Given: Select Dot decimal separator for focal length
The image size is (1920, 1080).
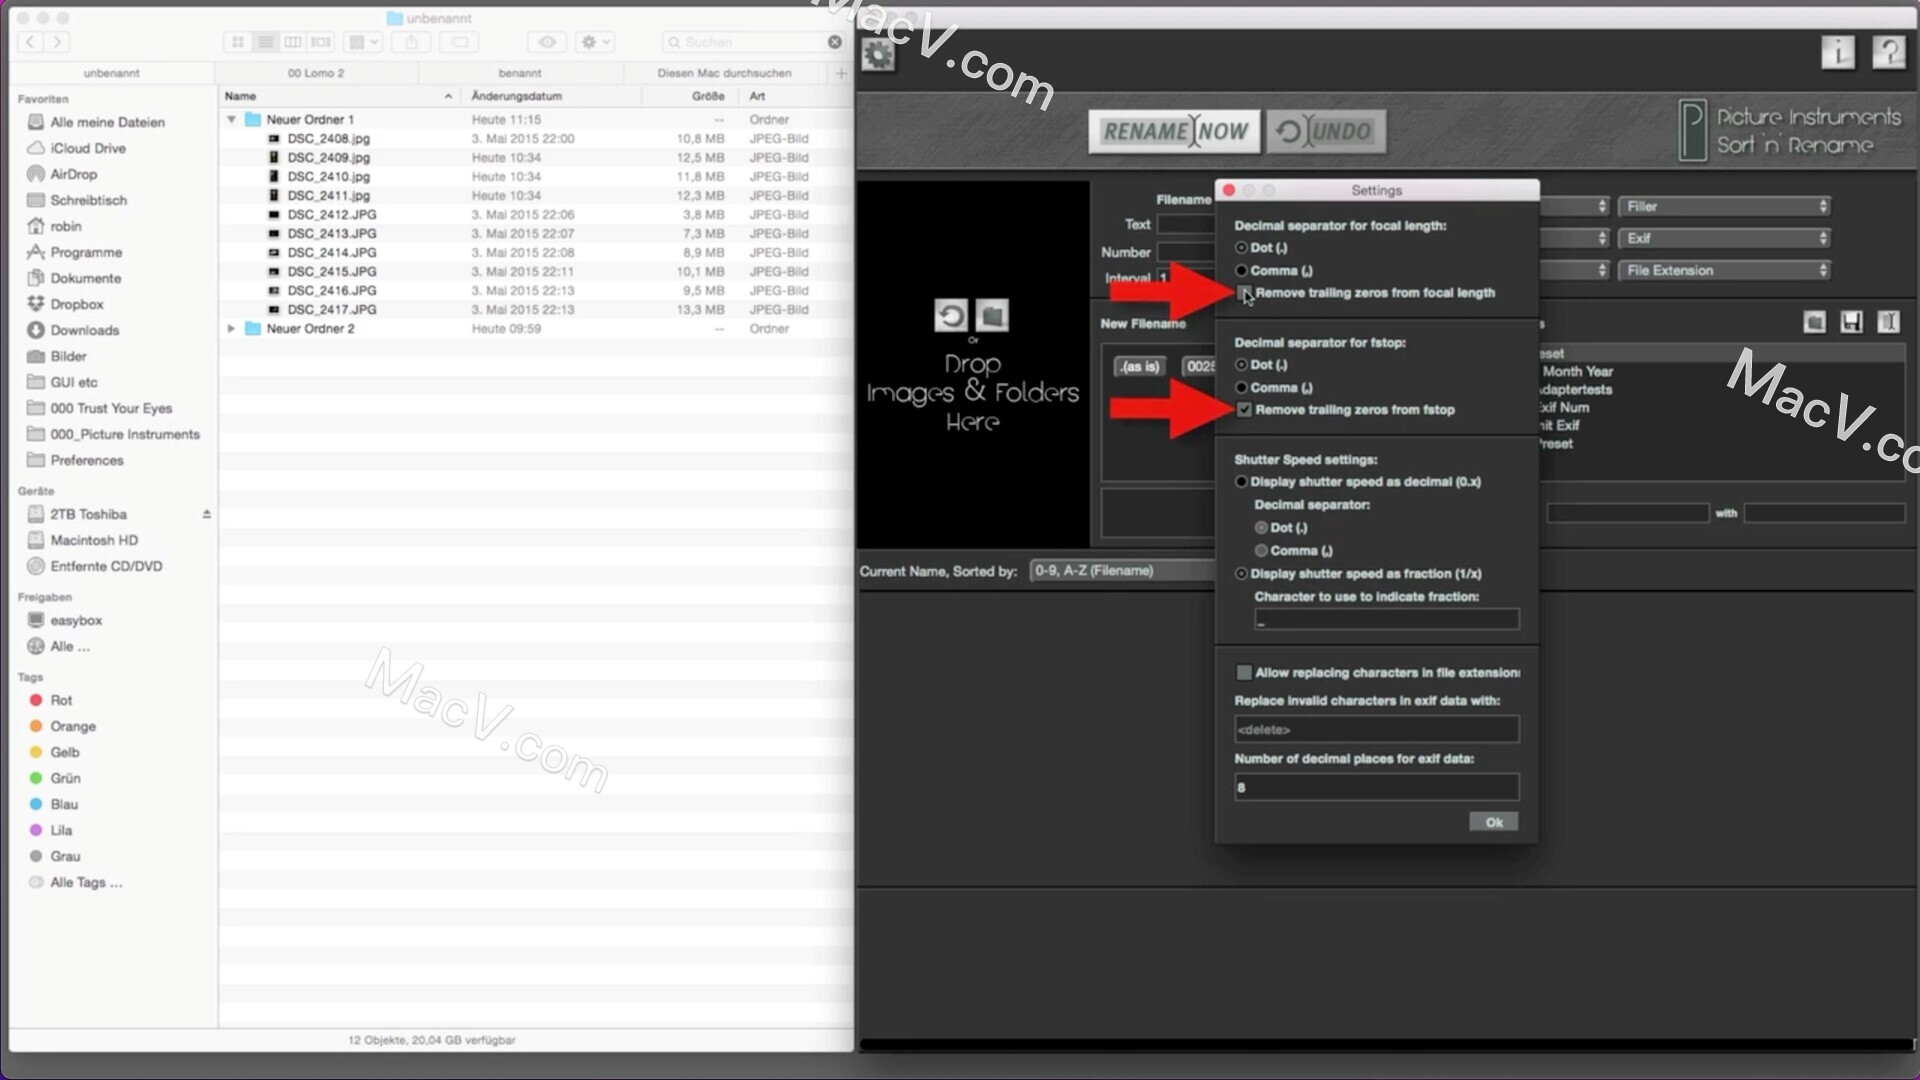Looking at the screenshot, I should tap(1241, 247).
